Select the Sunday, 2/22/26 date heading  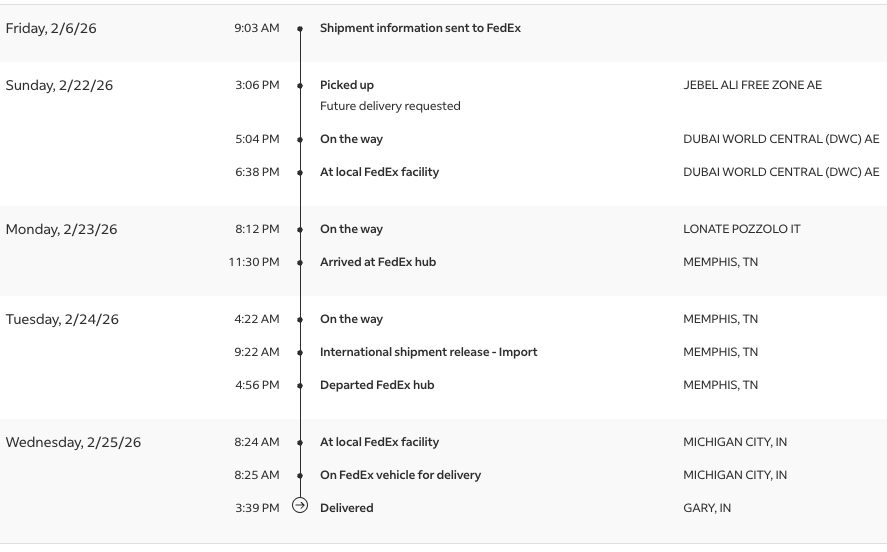pos(59,85)
